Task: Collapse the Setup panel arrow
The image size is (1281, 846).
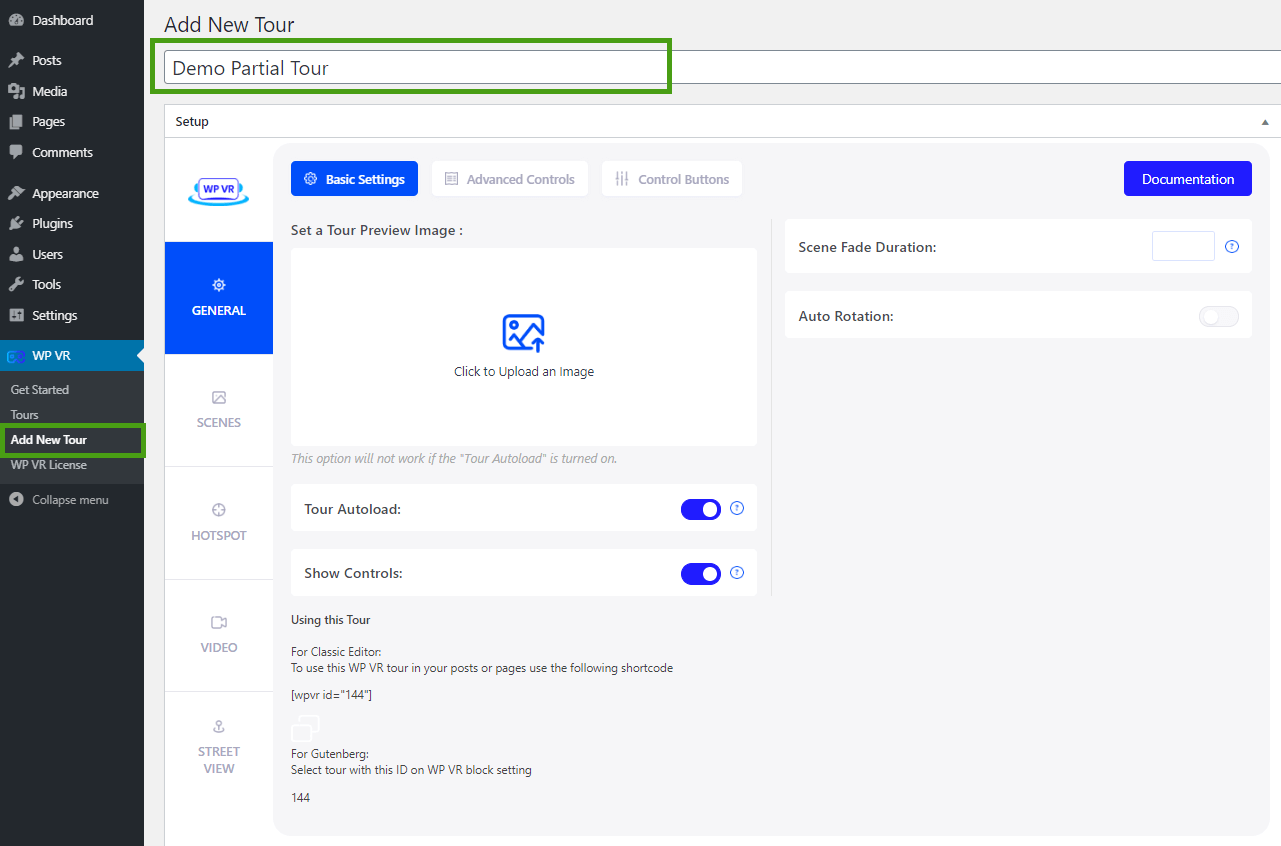Action: (x=1265, y=122)
